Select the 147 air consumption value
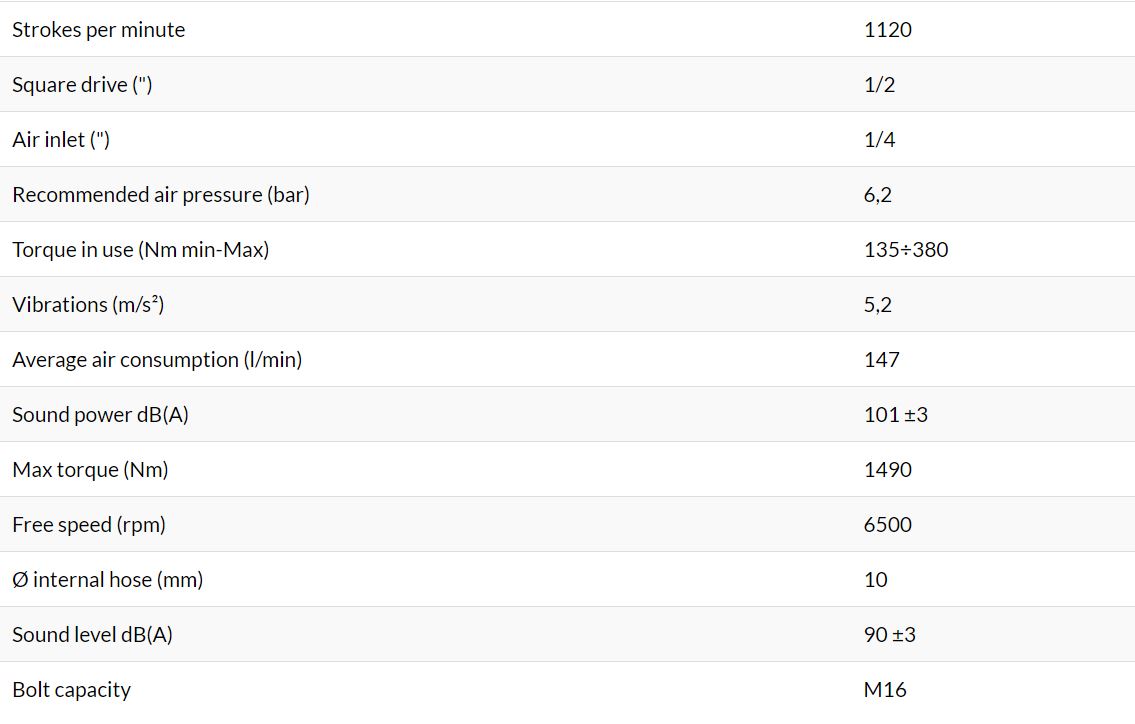This screenshot has height=724, width=1135. pyautogui.click(x=881, y=360)
